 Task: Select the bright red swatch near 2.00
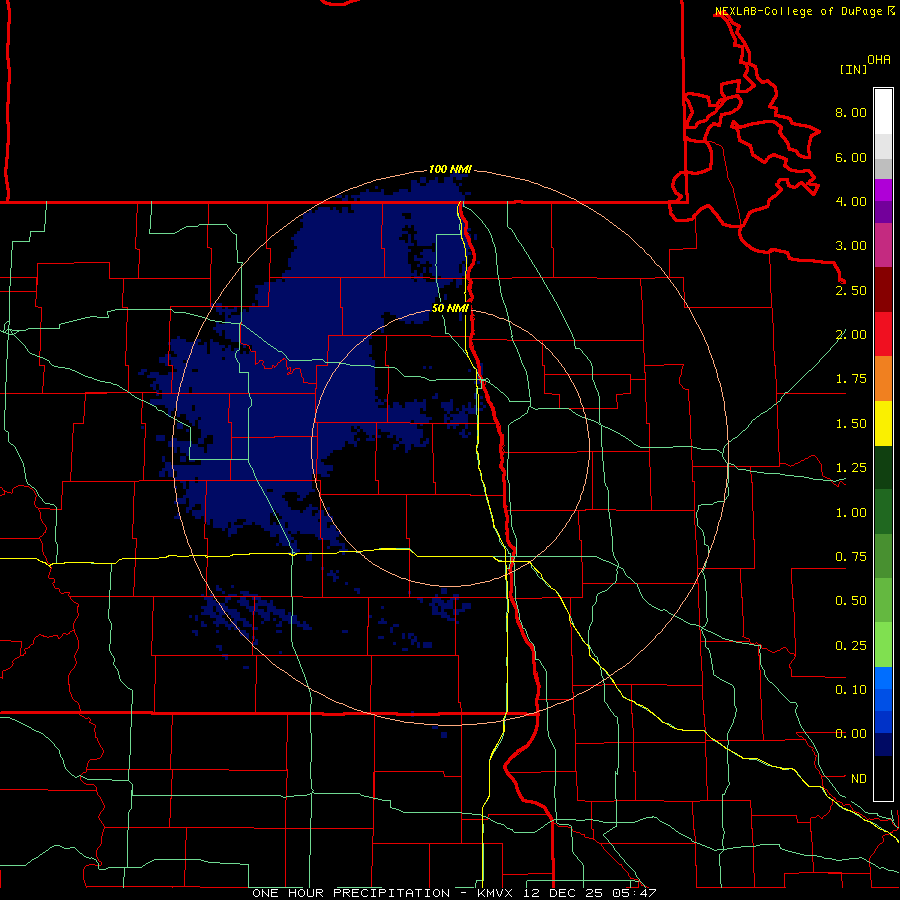click(883, 335)
